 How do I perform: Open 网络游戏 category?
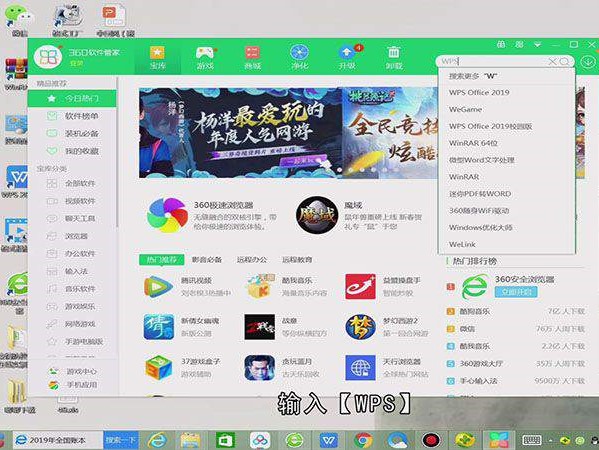tap(72, 324)
